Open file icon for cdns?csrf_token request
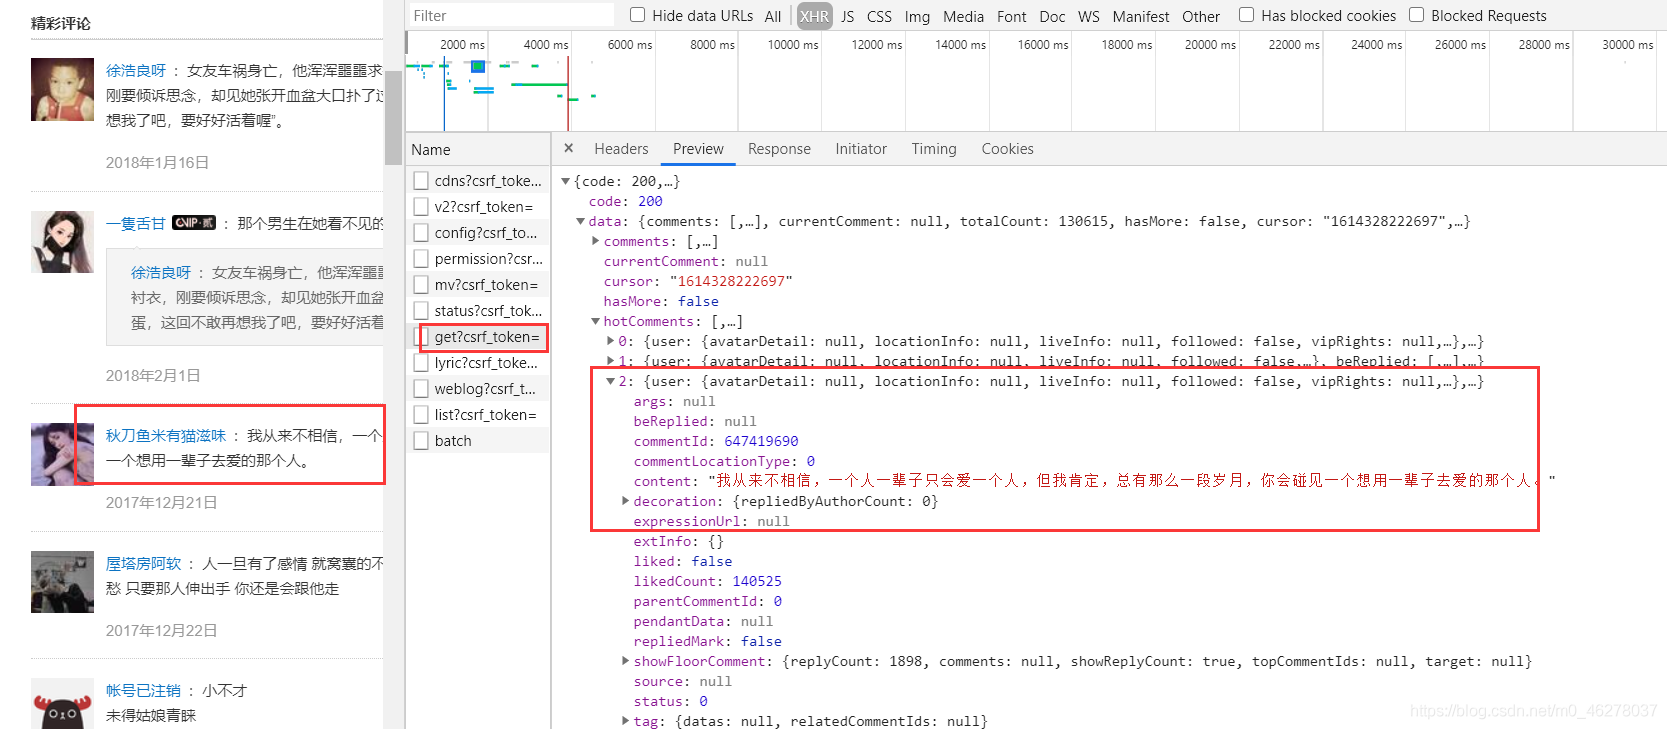1667x729 pixels. [x=421, y=181]
